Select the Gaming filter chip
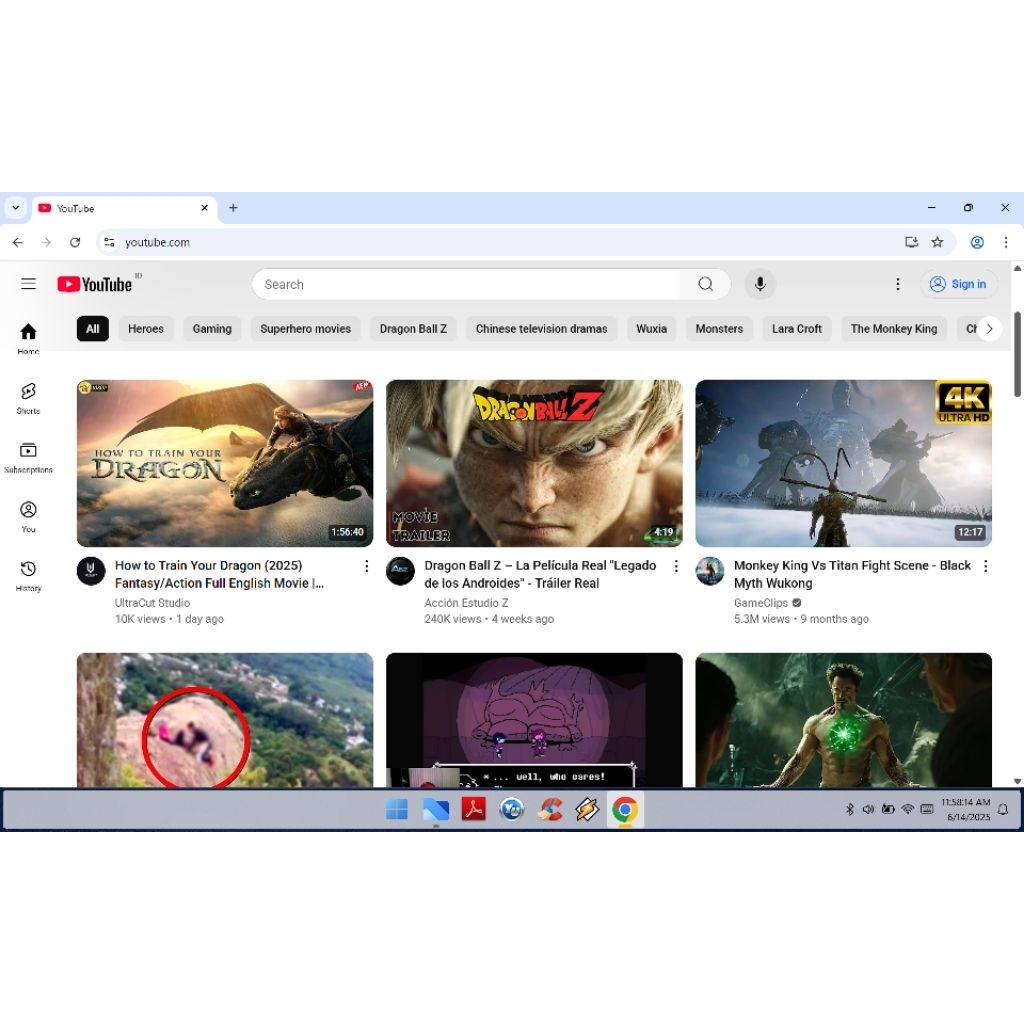Image resolution: width=1024 pixels, height=1024 pixels. [x=212, y=328]
